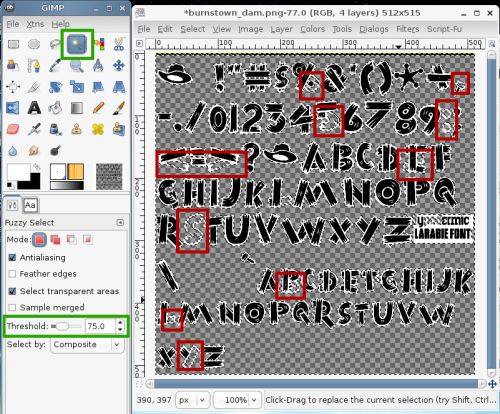Select the Perspective tool
The height and width of the screenshot is (414, 500).
(119, 87)
